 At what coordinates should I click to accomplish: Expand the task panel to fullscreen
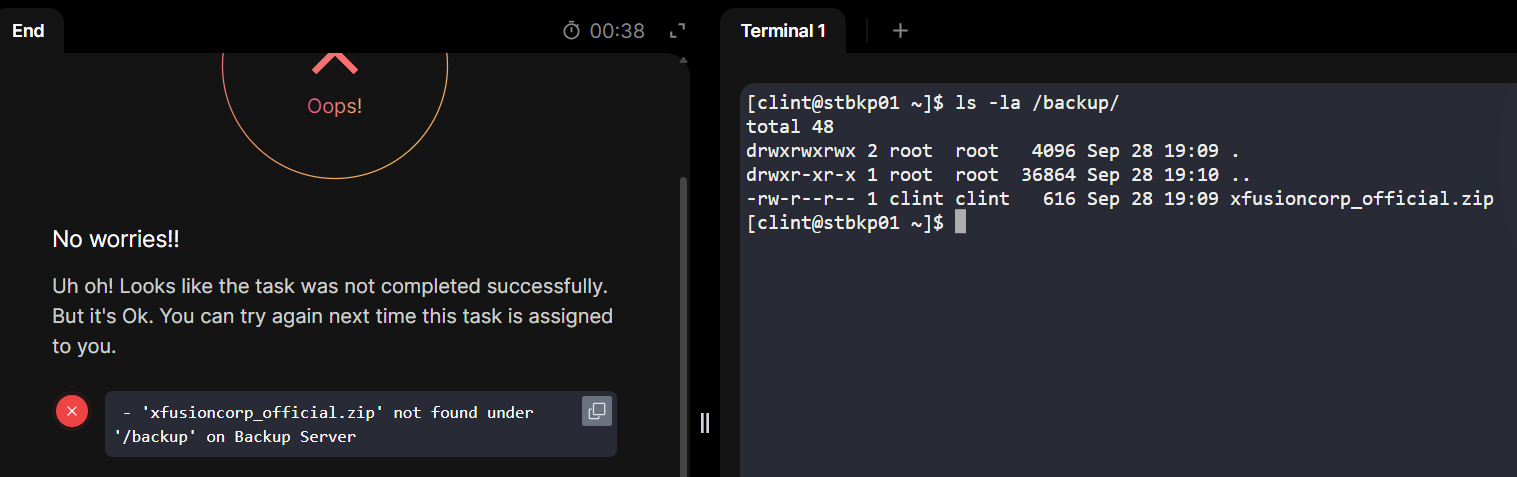(678, 31)
